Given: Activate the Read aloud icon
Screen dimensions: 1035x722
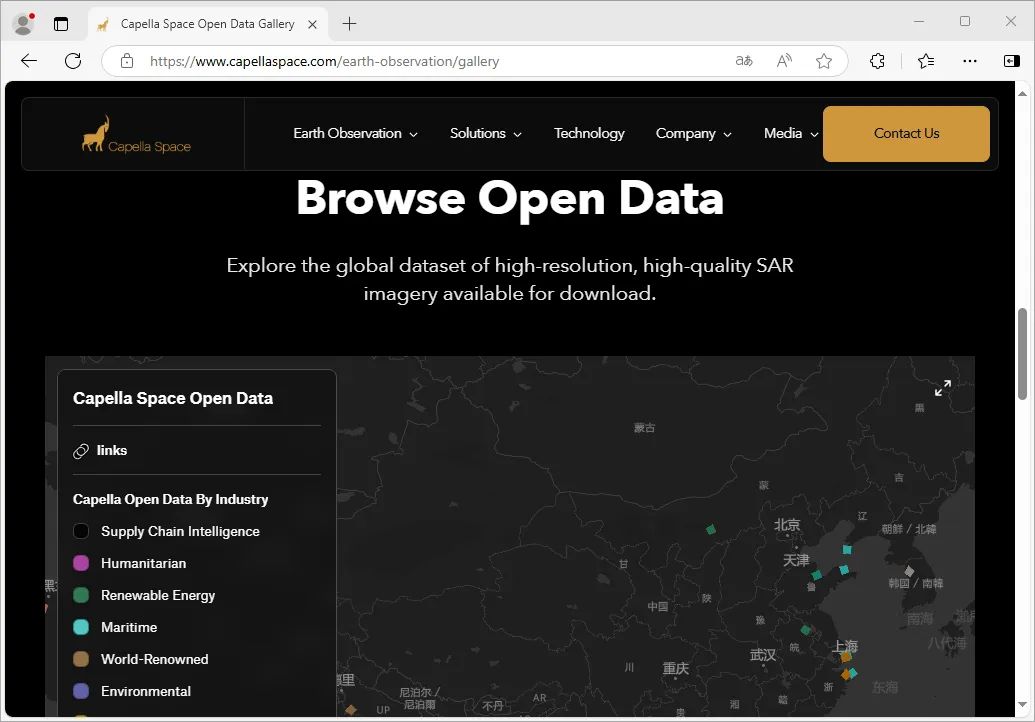Looking at the screenshot, I should (784, 61).
